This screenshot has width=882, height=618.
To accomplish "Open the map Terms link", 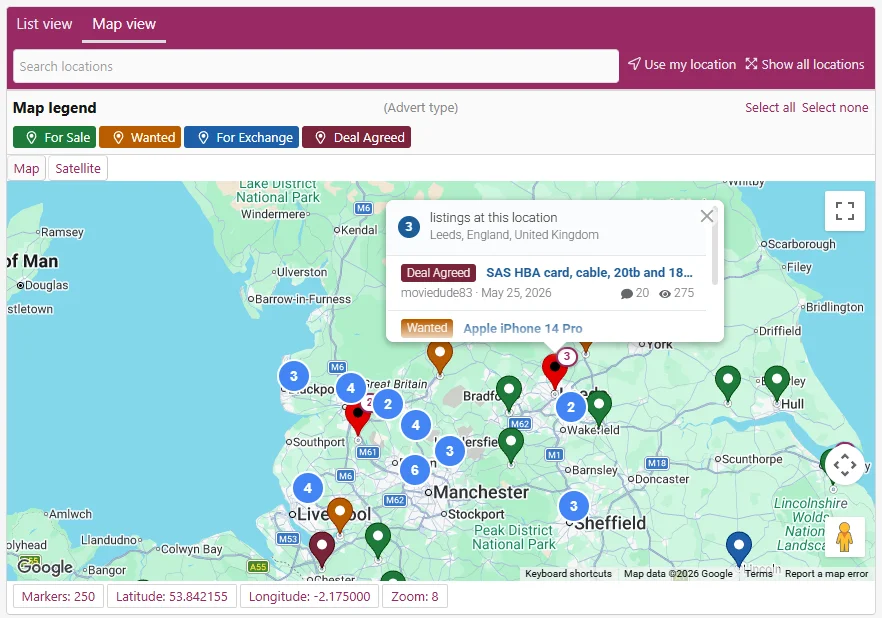I will [758, 574].
